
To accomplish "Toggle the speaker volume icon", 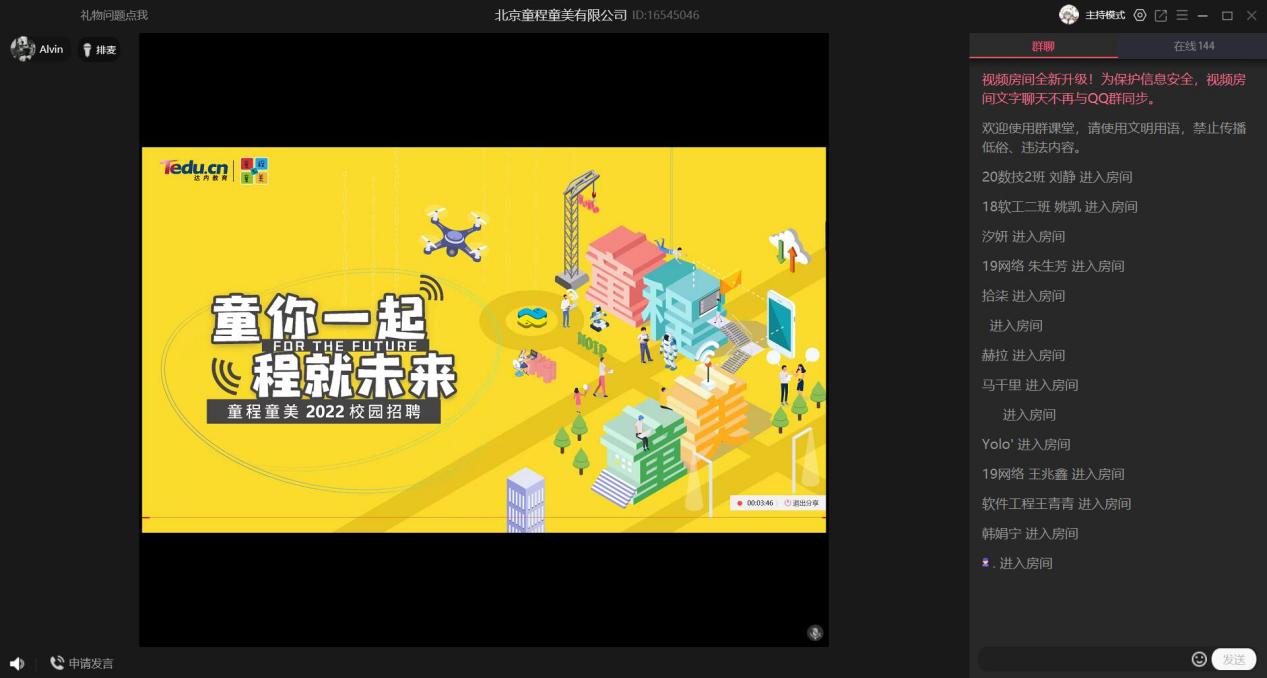I will pyautogui.click(x=17, y=663).
